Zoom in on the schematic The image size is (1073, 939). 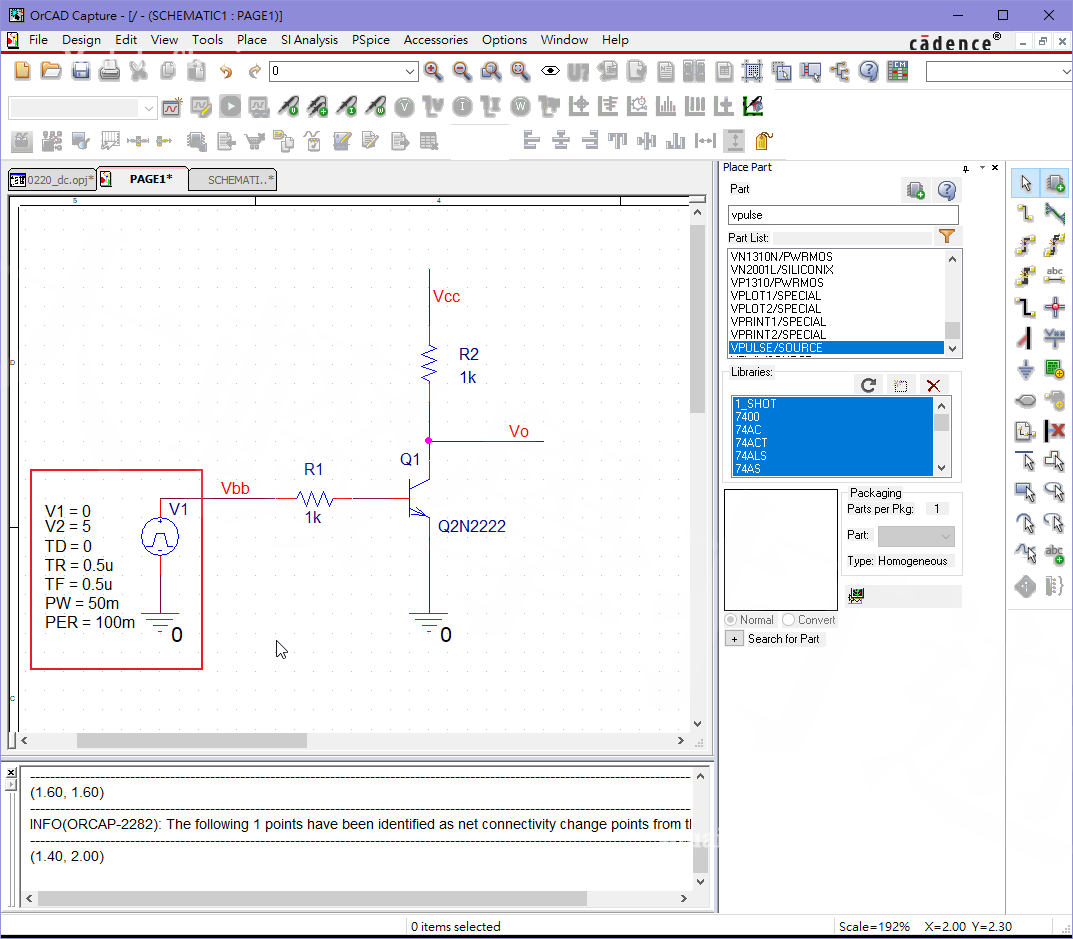pos(433,70)
